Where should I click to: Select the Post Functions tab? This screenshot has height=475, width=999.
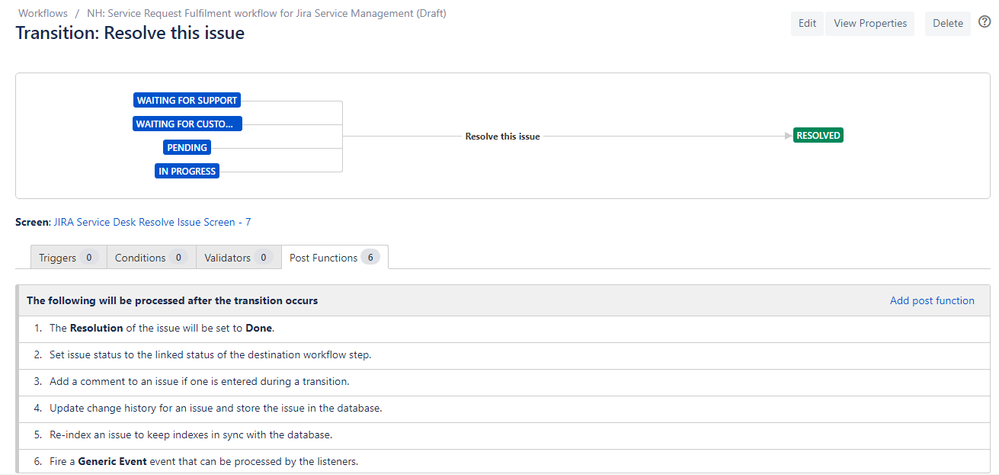point(334,258)
